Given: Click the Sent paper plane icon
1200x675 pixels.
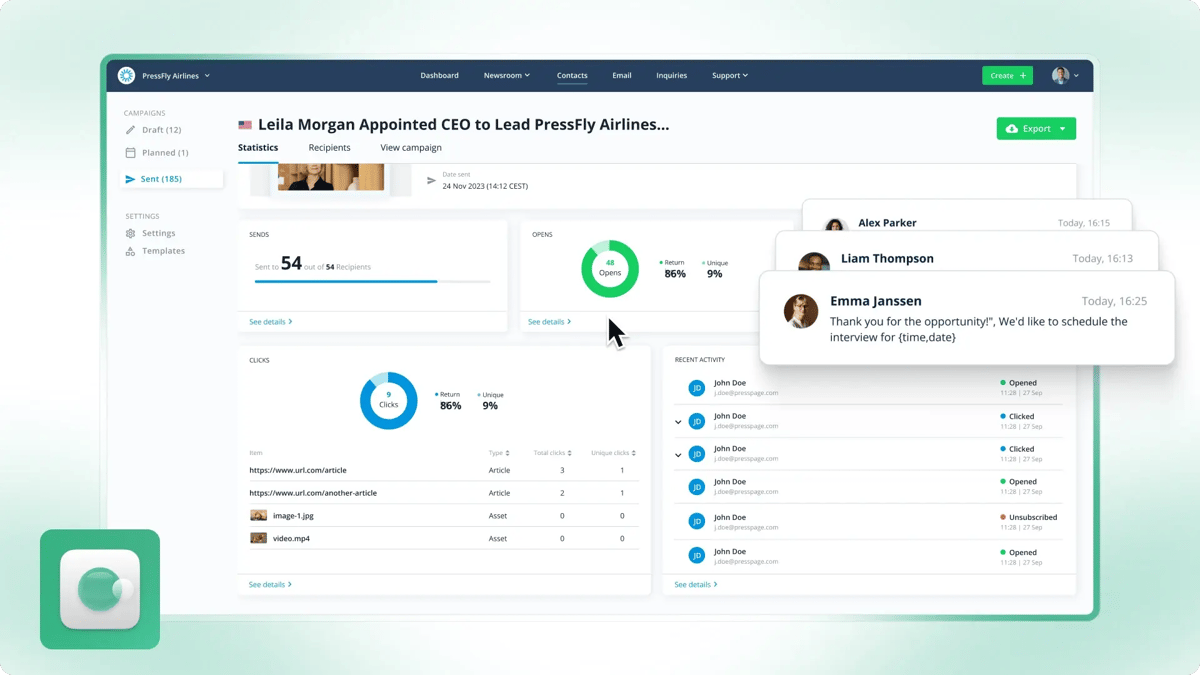Looking at the screenshot, I should point(130,179).
